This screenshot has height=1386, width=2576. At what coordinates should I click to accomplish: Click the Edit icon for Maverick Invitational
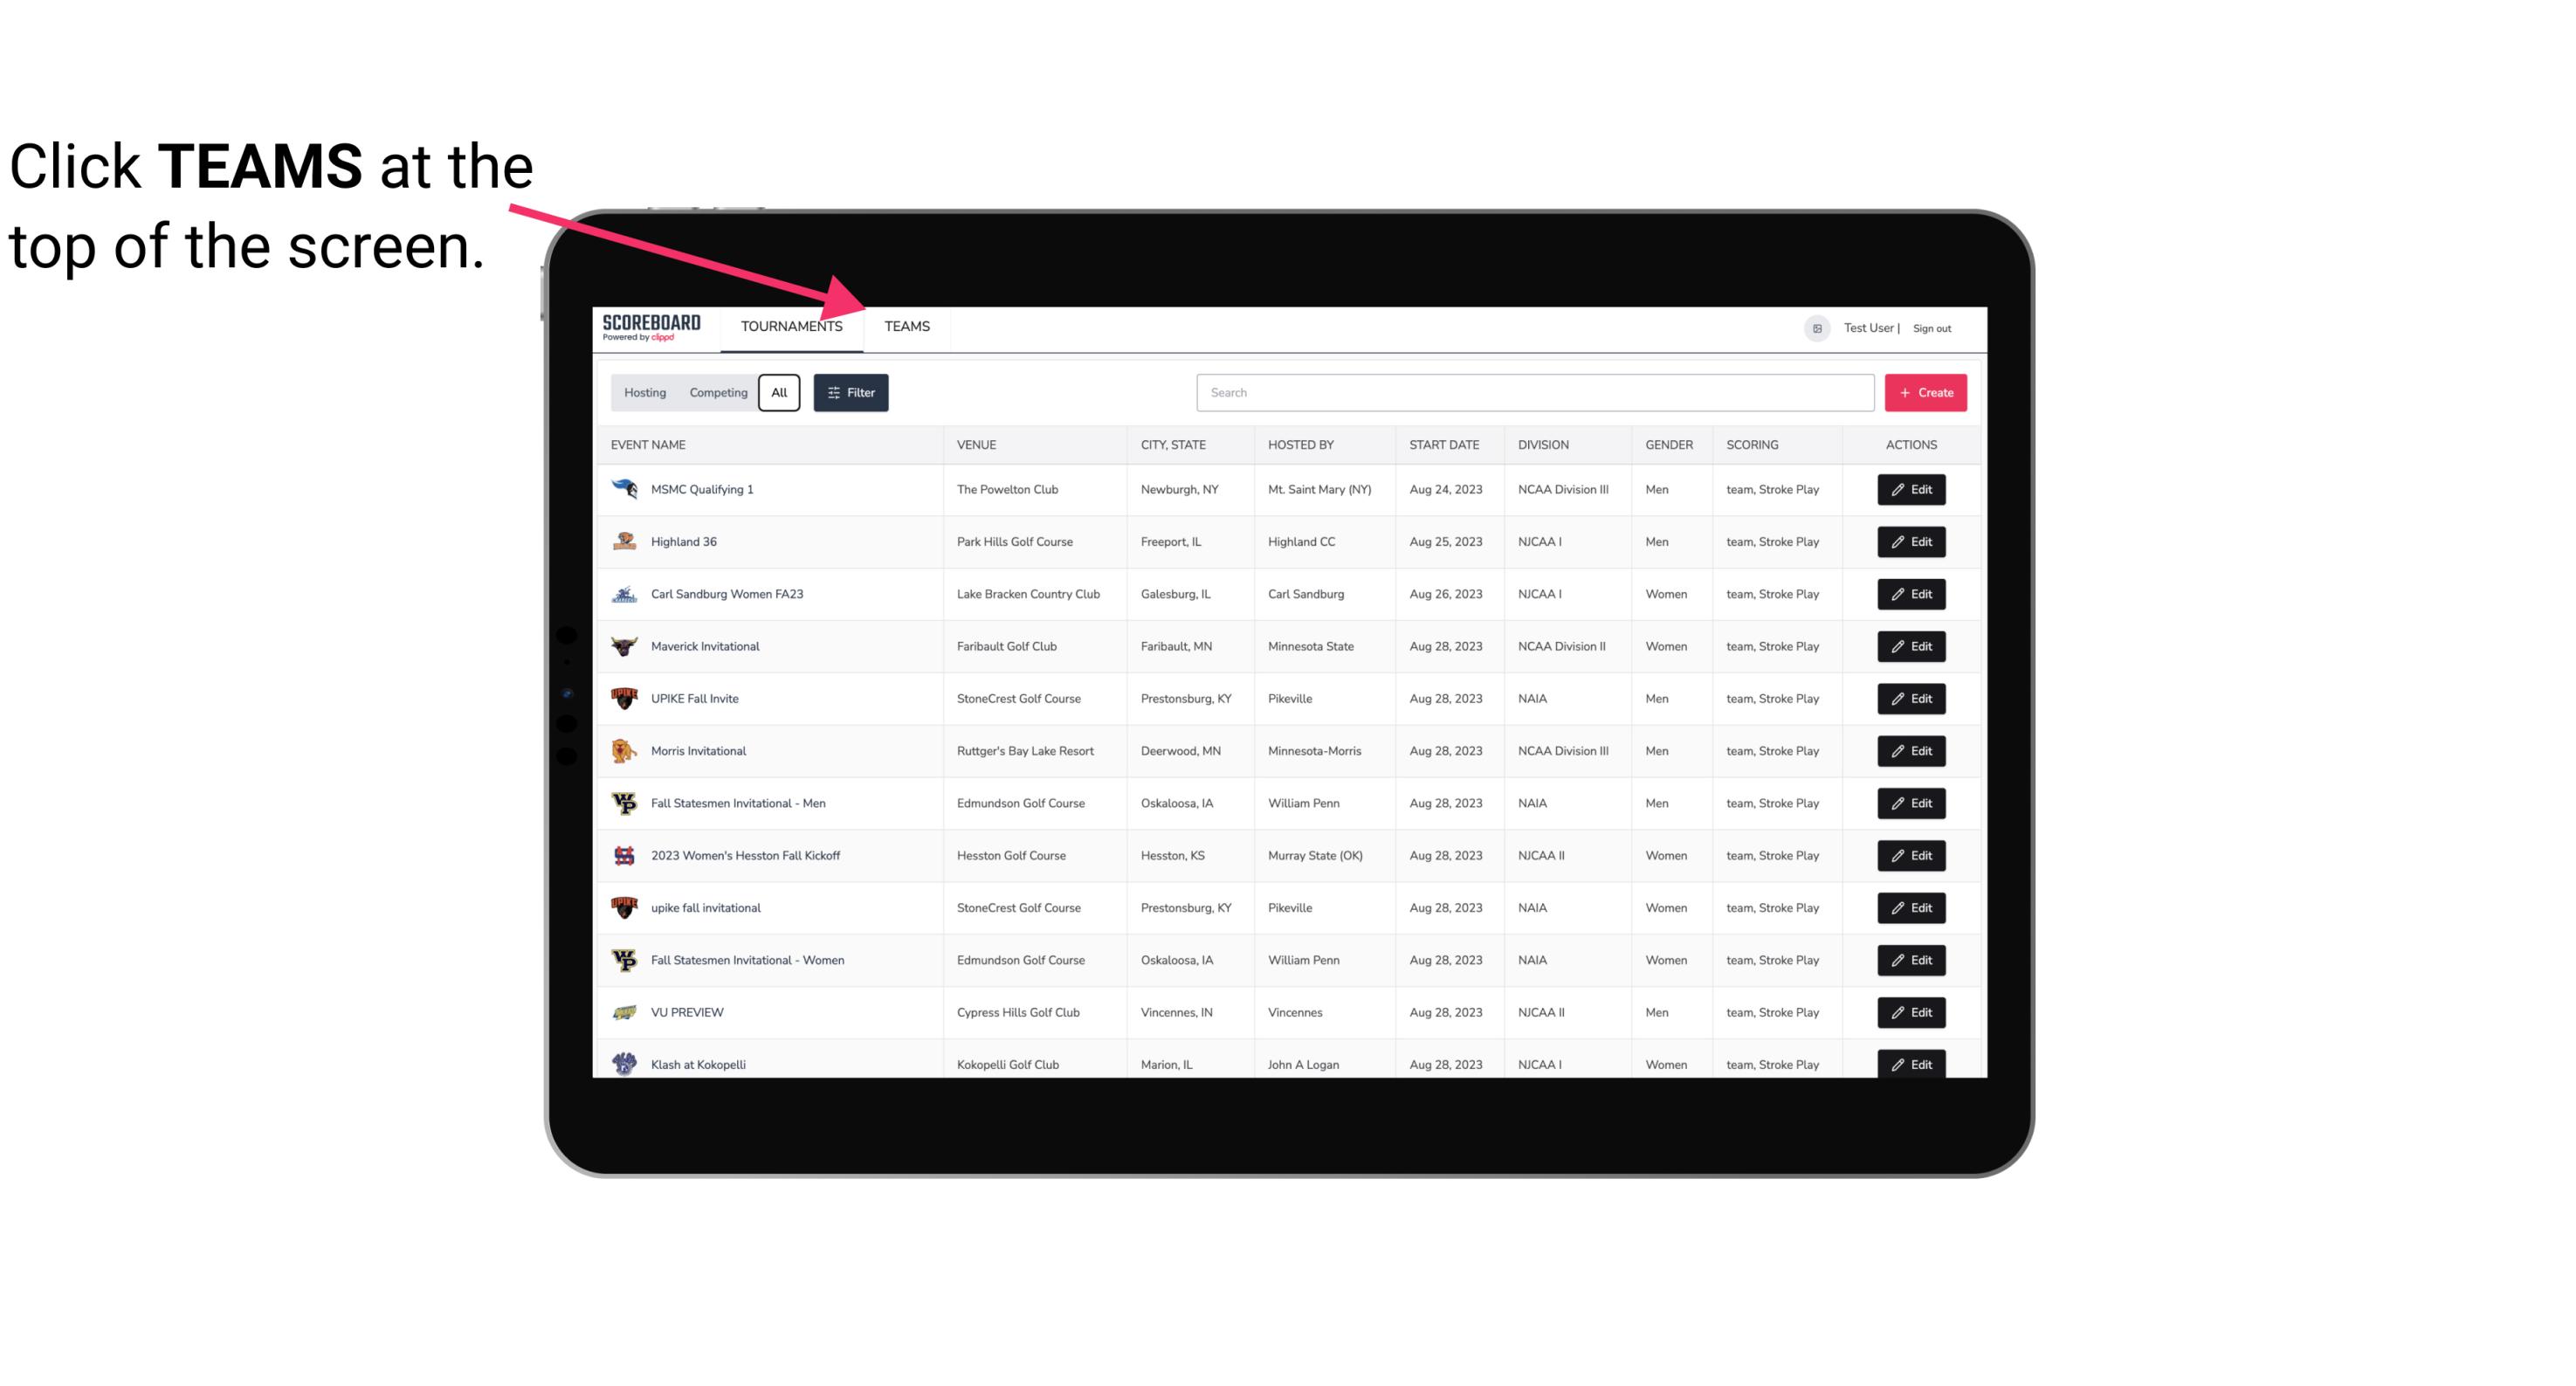[1912, 645]
